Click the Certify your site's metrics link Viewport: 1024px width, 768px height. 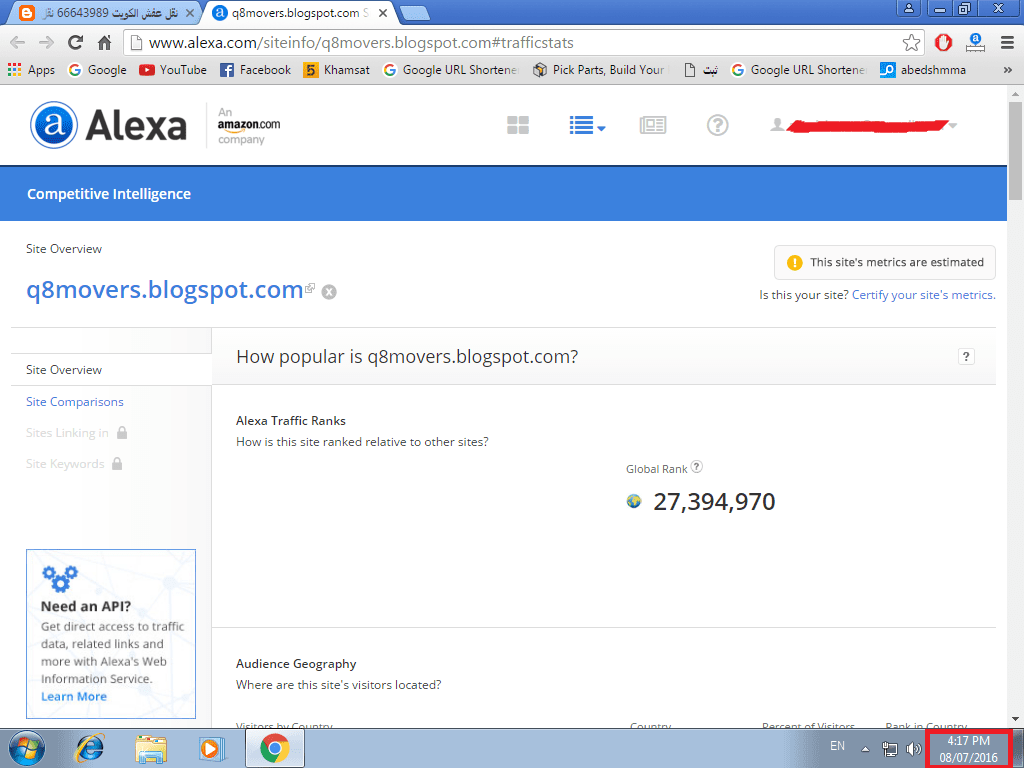pos(923,295)
